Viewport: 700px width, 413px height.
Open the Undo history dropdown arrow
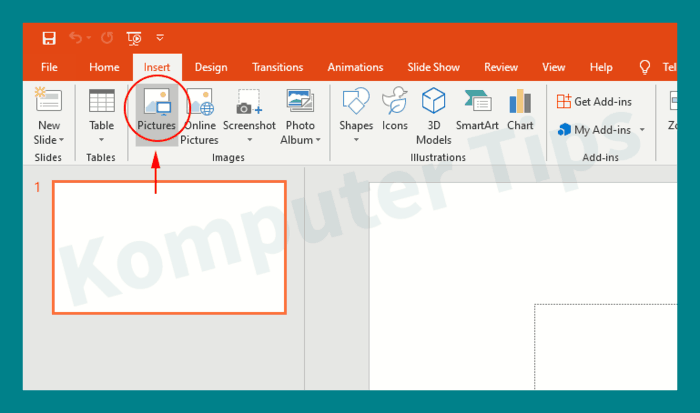click(x=89, y=38)
